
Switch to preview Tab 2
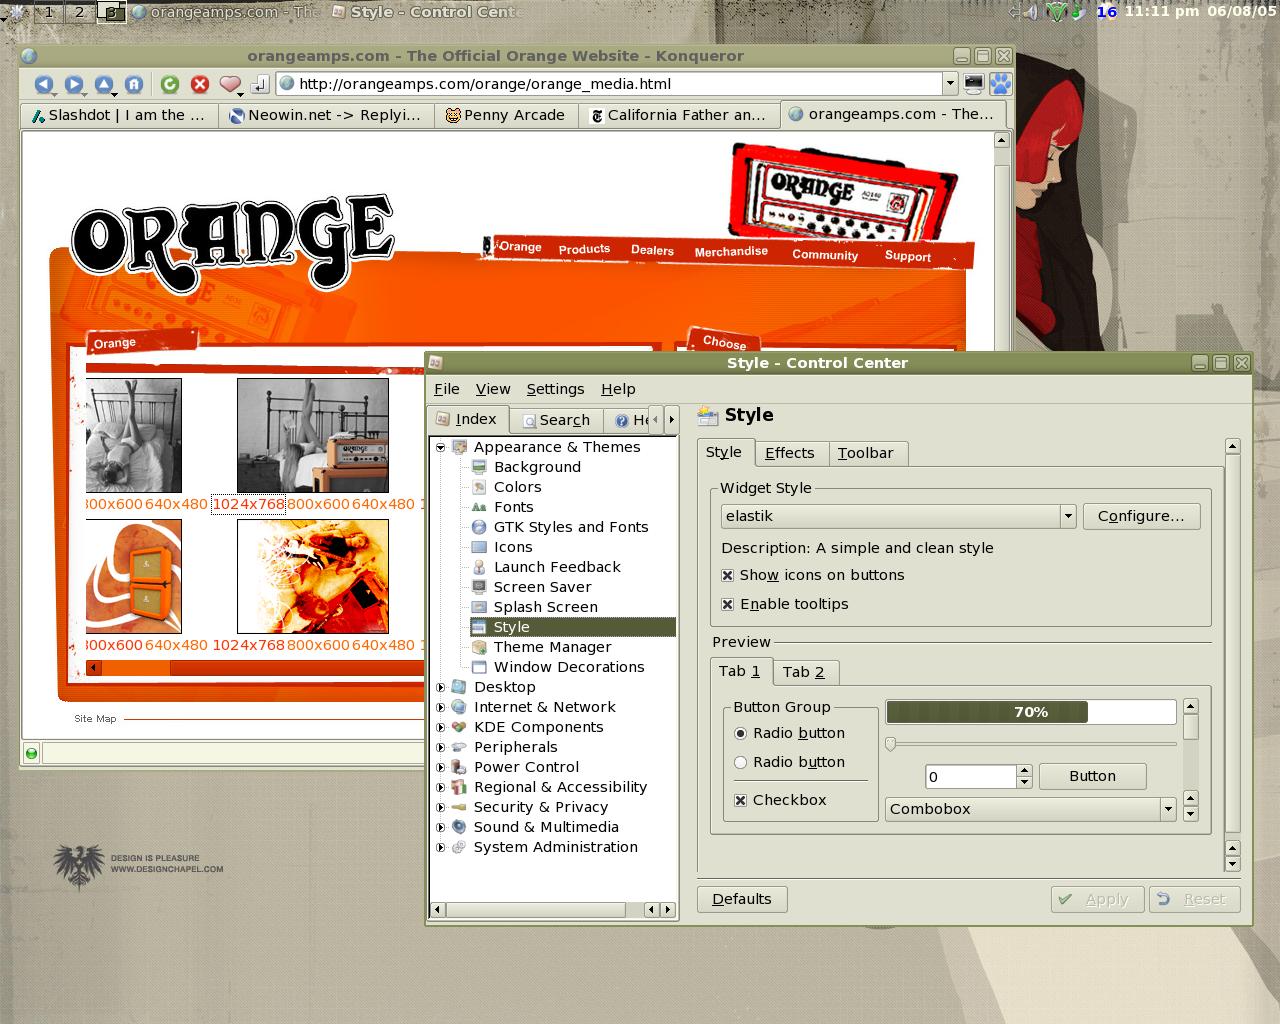tap(804, 672)
